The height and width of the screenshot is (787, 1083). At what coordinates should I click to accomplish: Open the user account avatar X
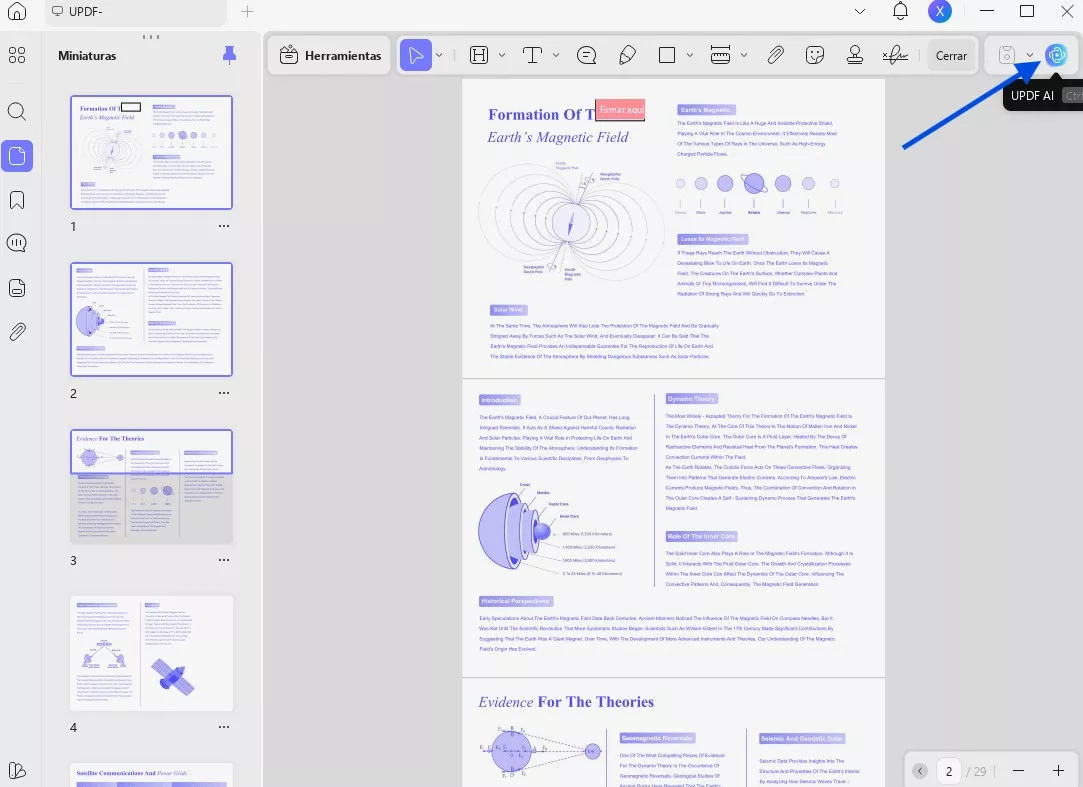[x=939, y=11]
